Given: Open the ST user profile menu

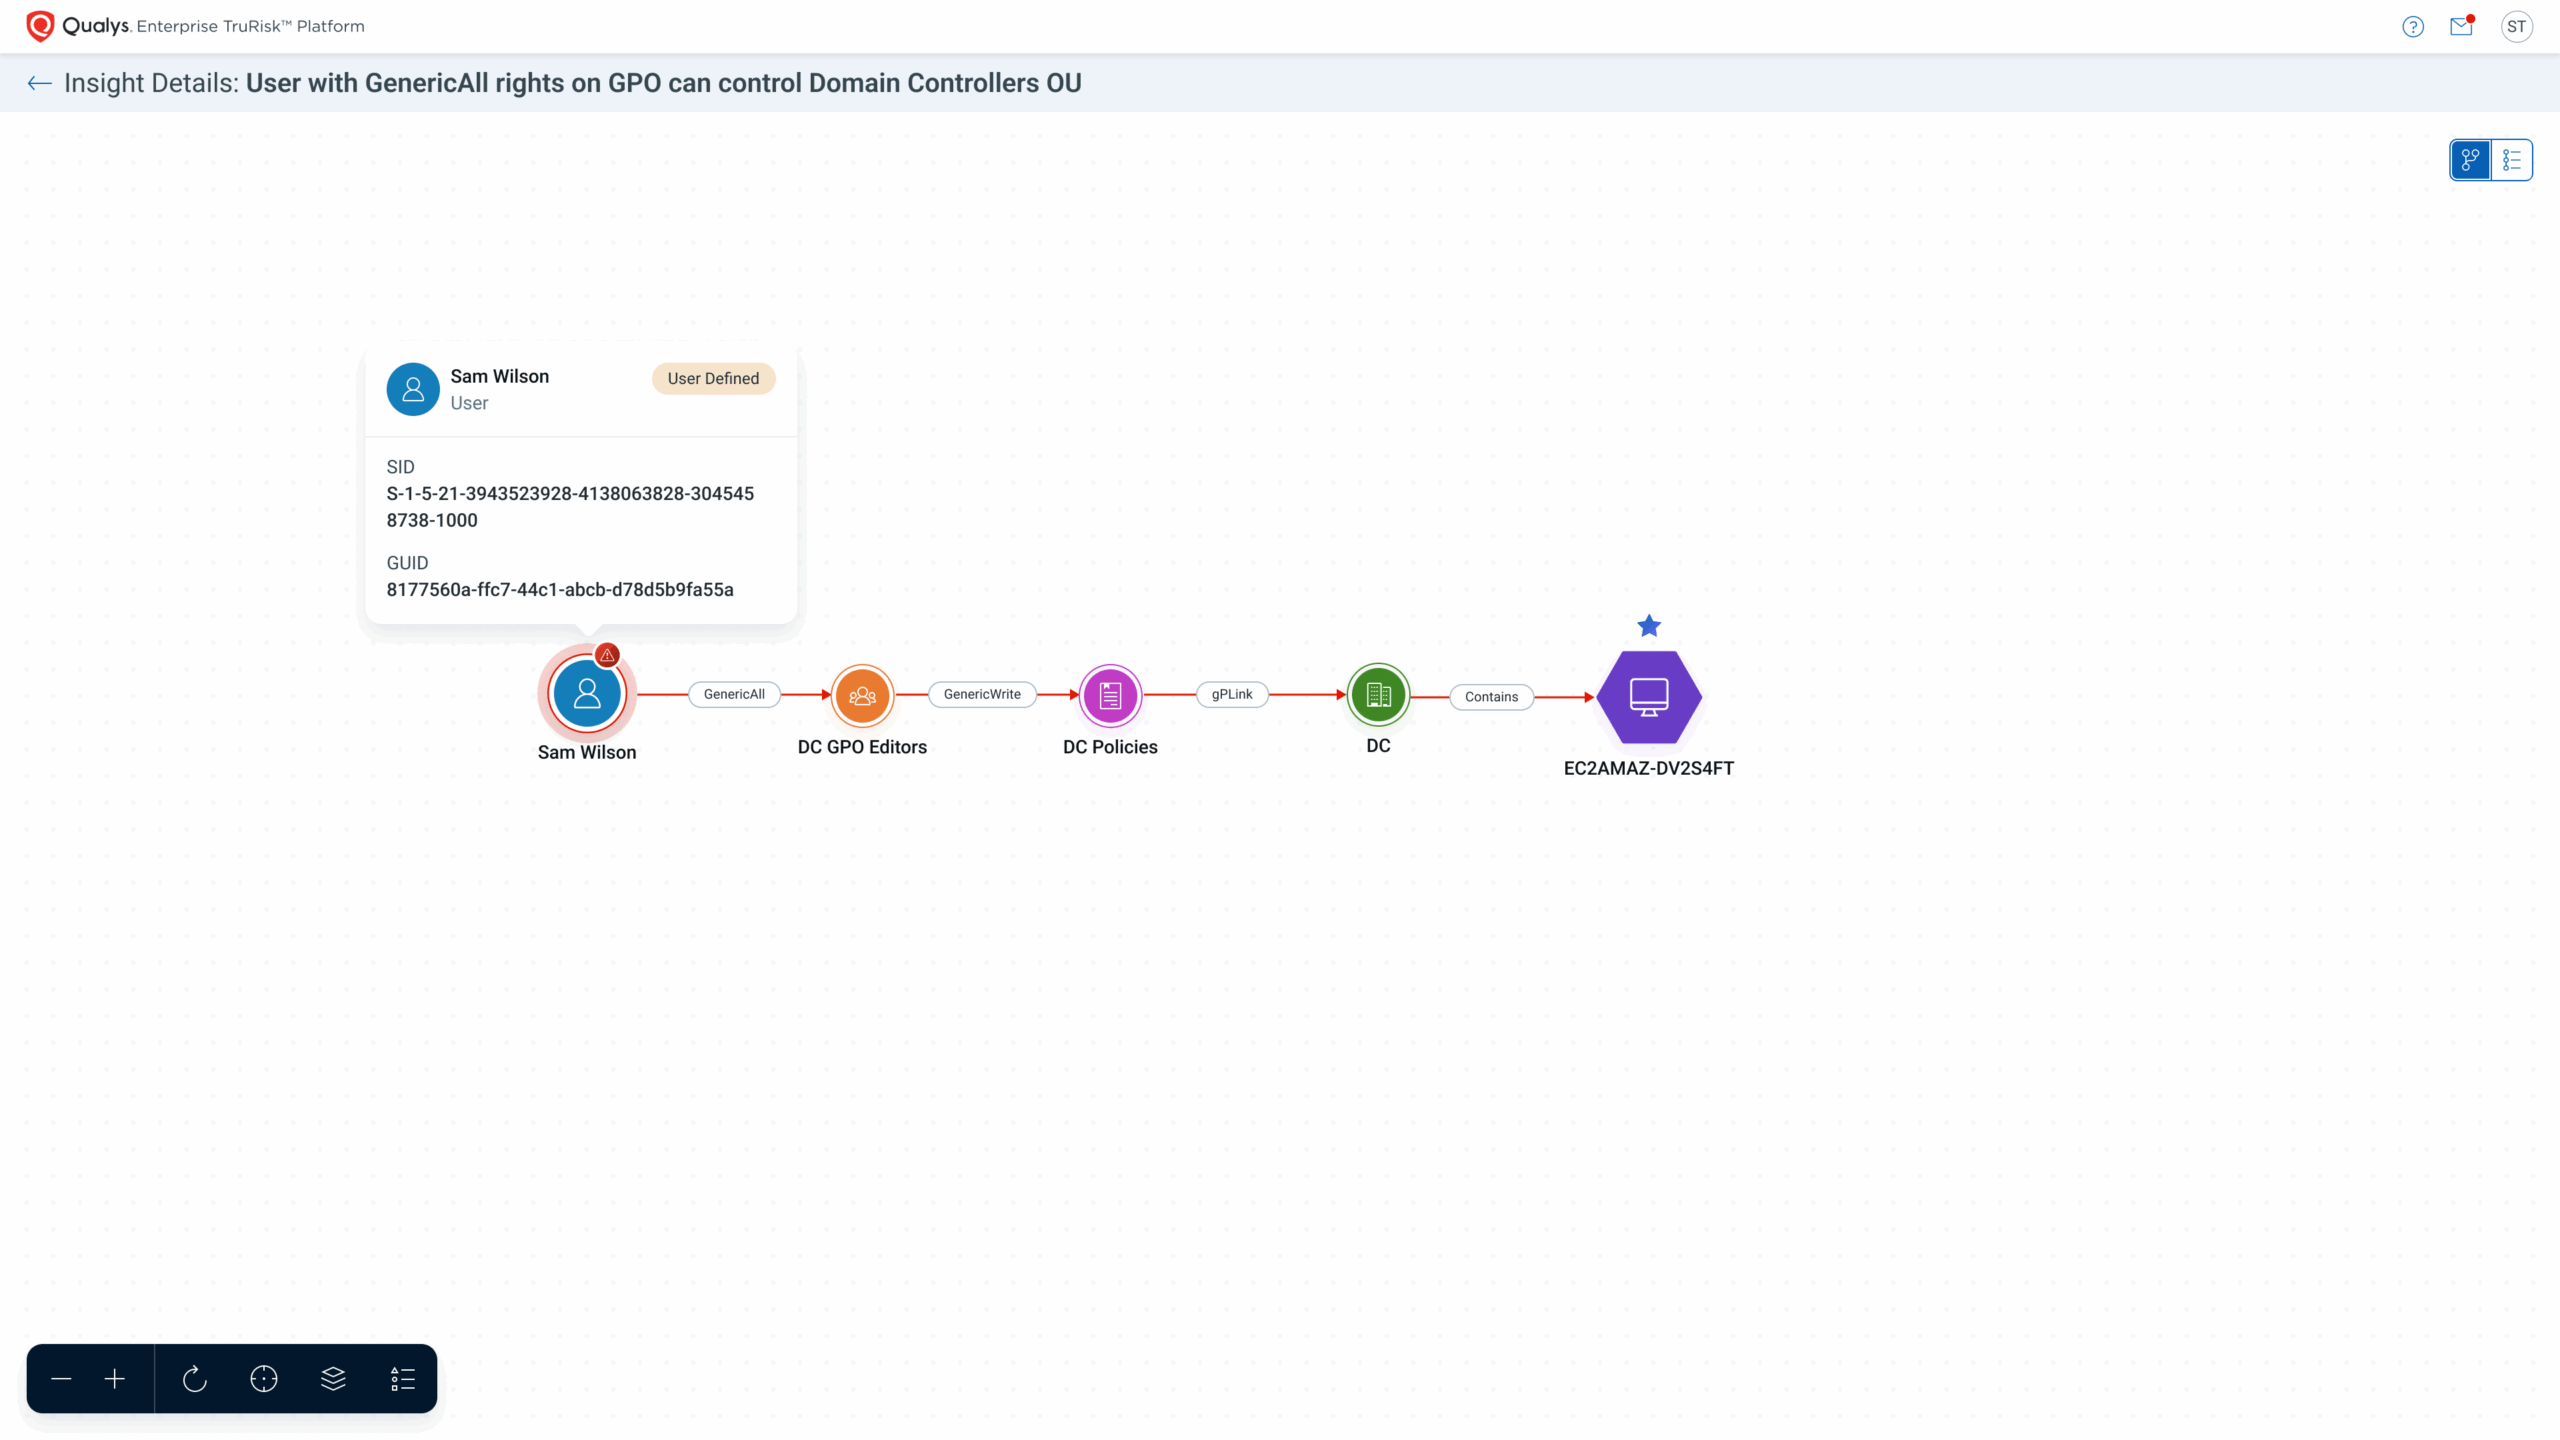Looking at the screenshot, I should [x=2516, y=27].
